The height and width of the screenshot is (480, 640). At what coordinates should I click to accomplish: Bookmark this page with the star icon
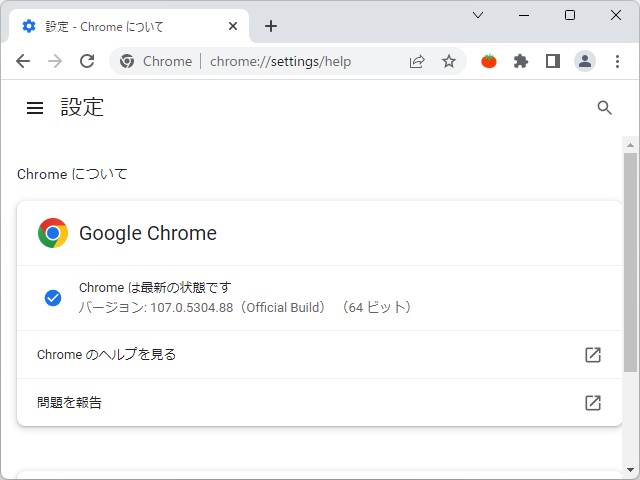point(449,62)
